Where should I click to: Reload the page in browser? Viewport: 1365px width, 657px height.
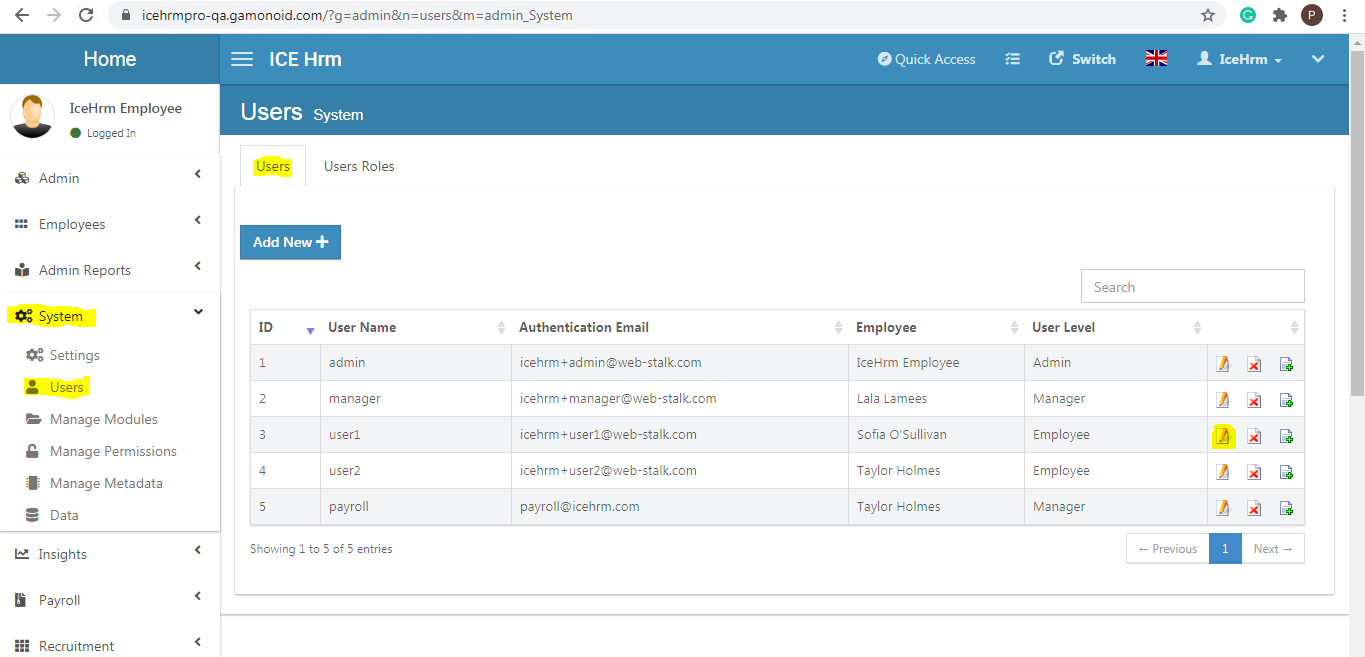click(86, 15)
